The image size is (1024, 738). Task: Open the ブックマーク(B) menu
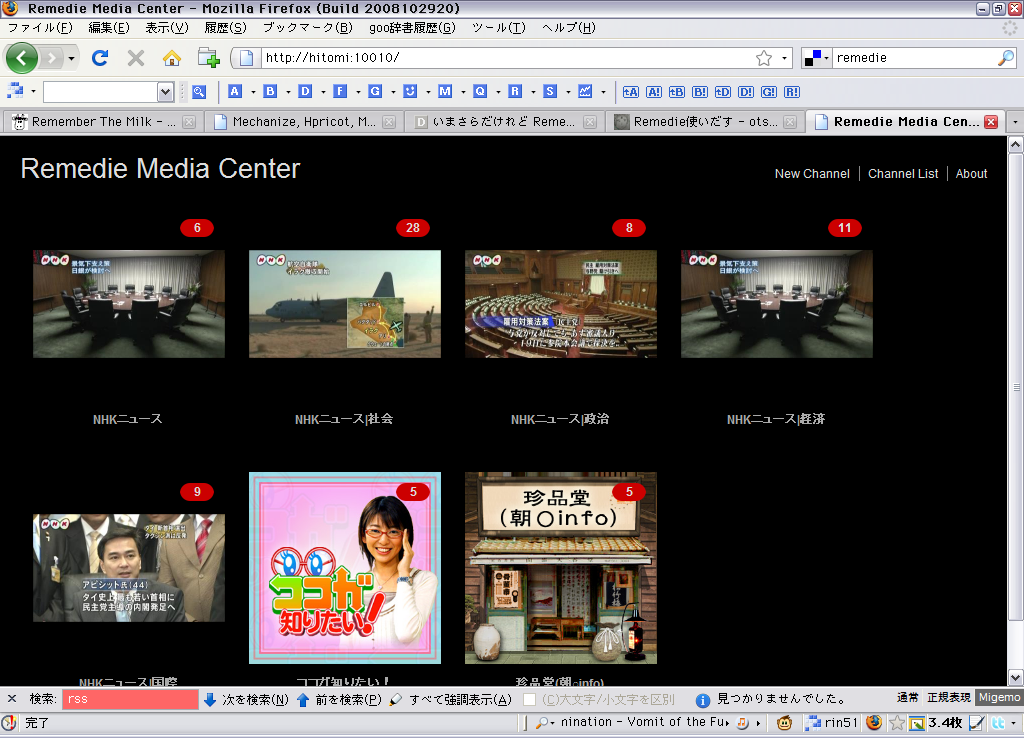click(x=308, y=28)
